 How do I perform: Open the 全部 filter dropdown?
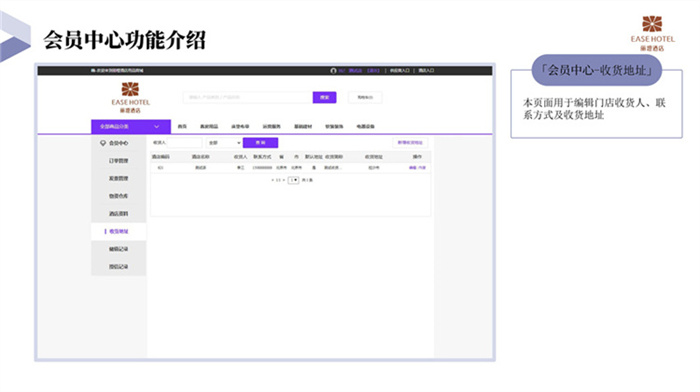tap(224, 143)
